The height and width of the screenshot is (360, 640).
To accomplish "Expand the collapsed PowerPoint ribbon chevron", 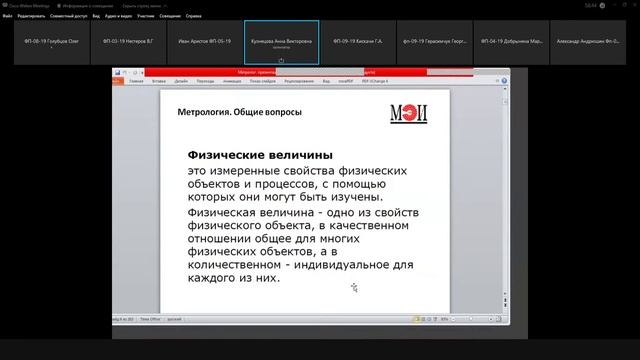I will 497,81.
